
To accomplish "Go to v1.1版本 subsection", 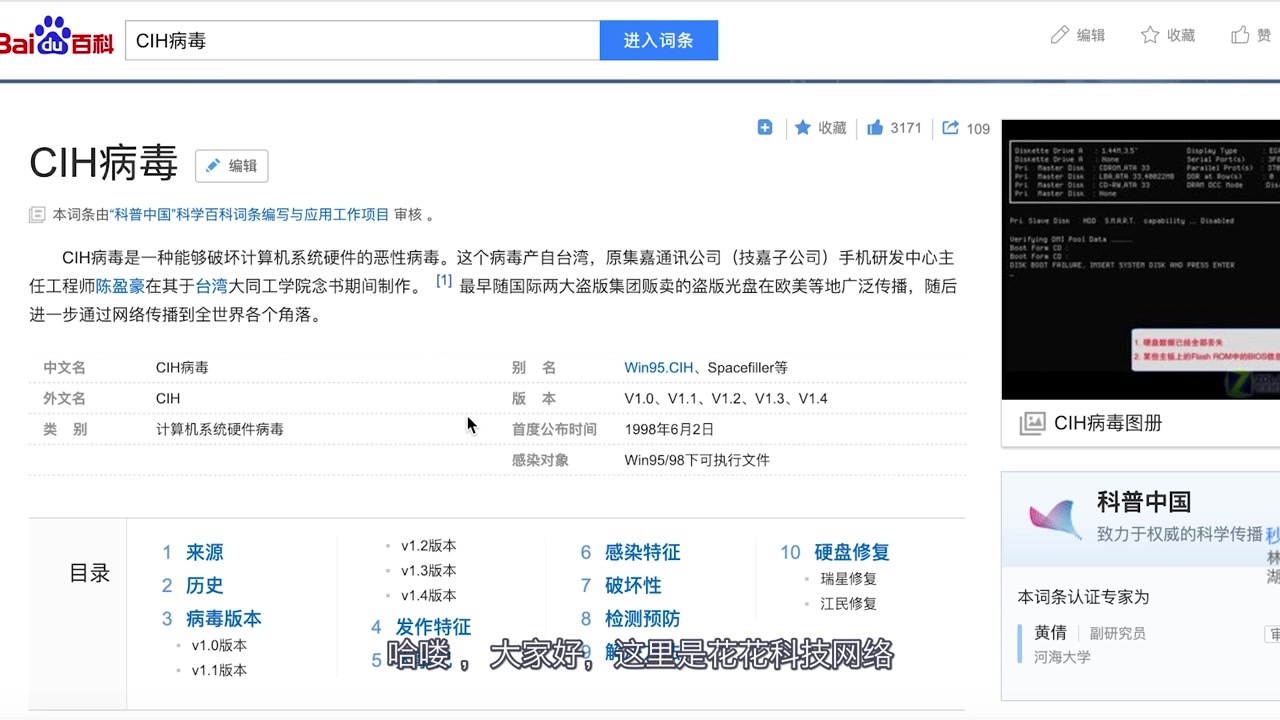I will click(x=219, y=670).
